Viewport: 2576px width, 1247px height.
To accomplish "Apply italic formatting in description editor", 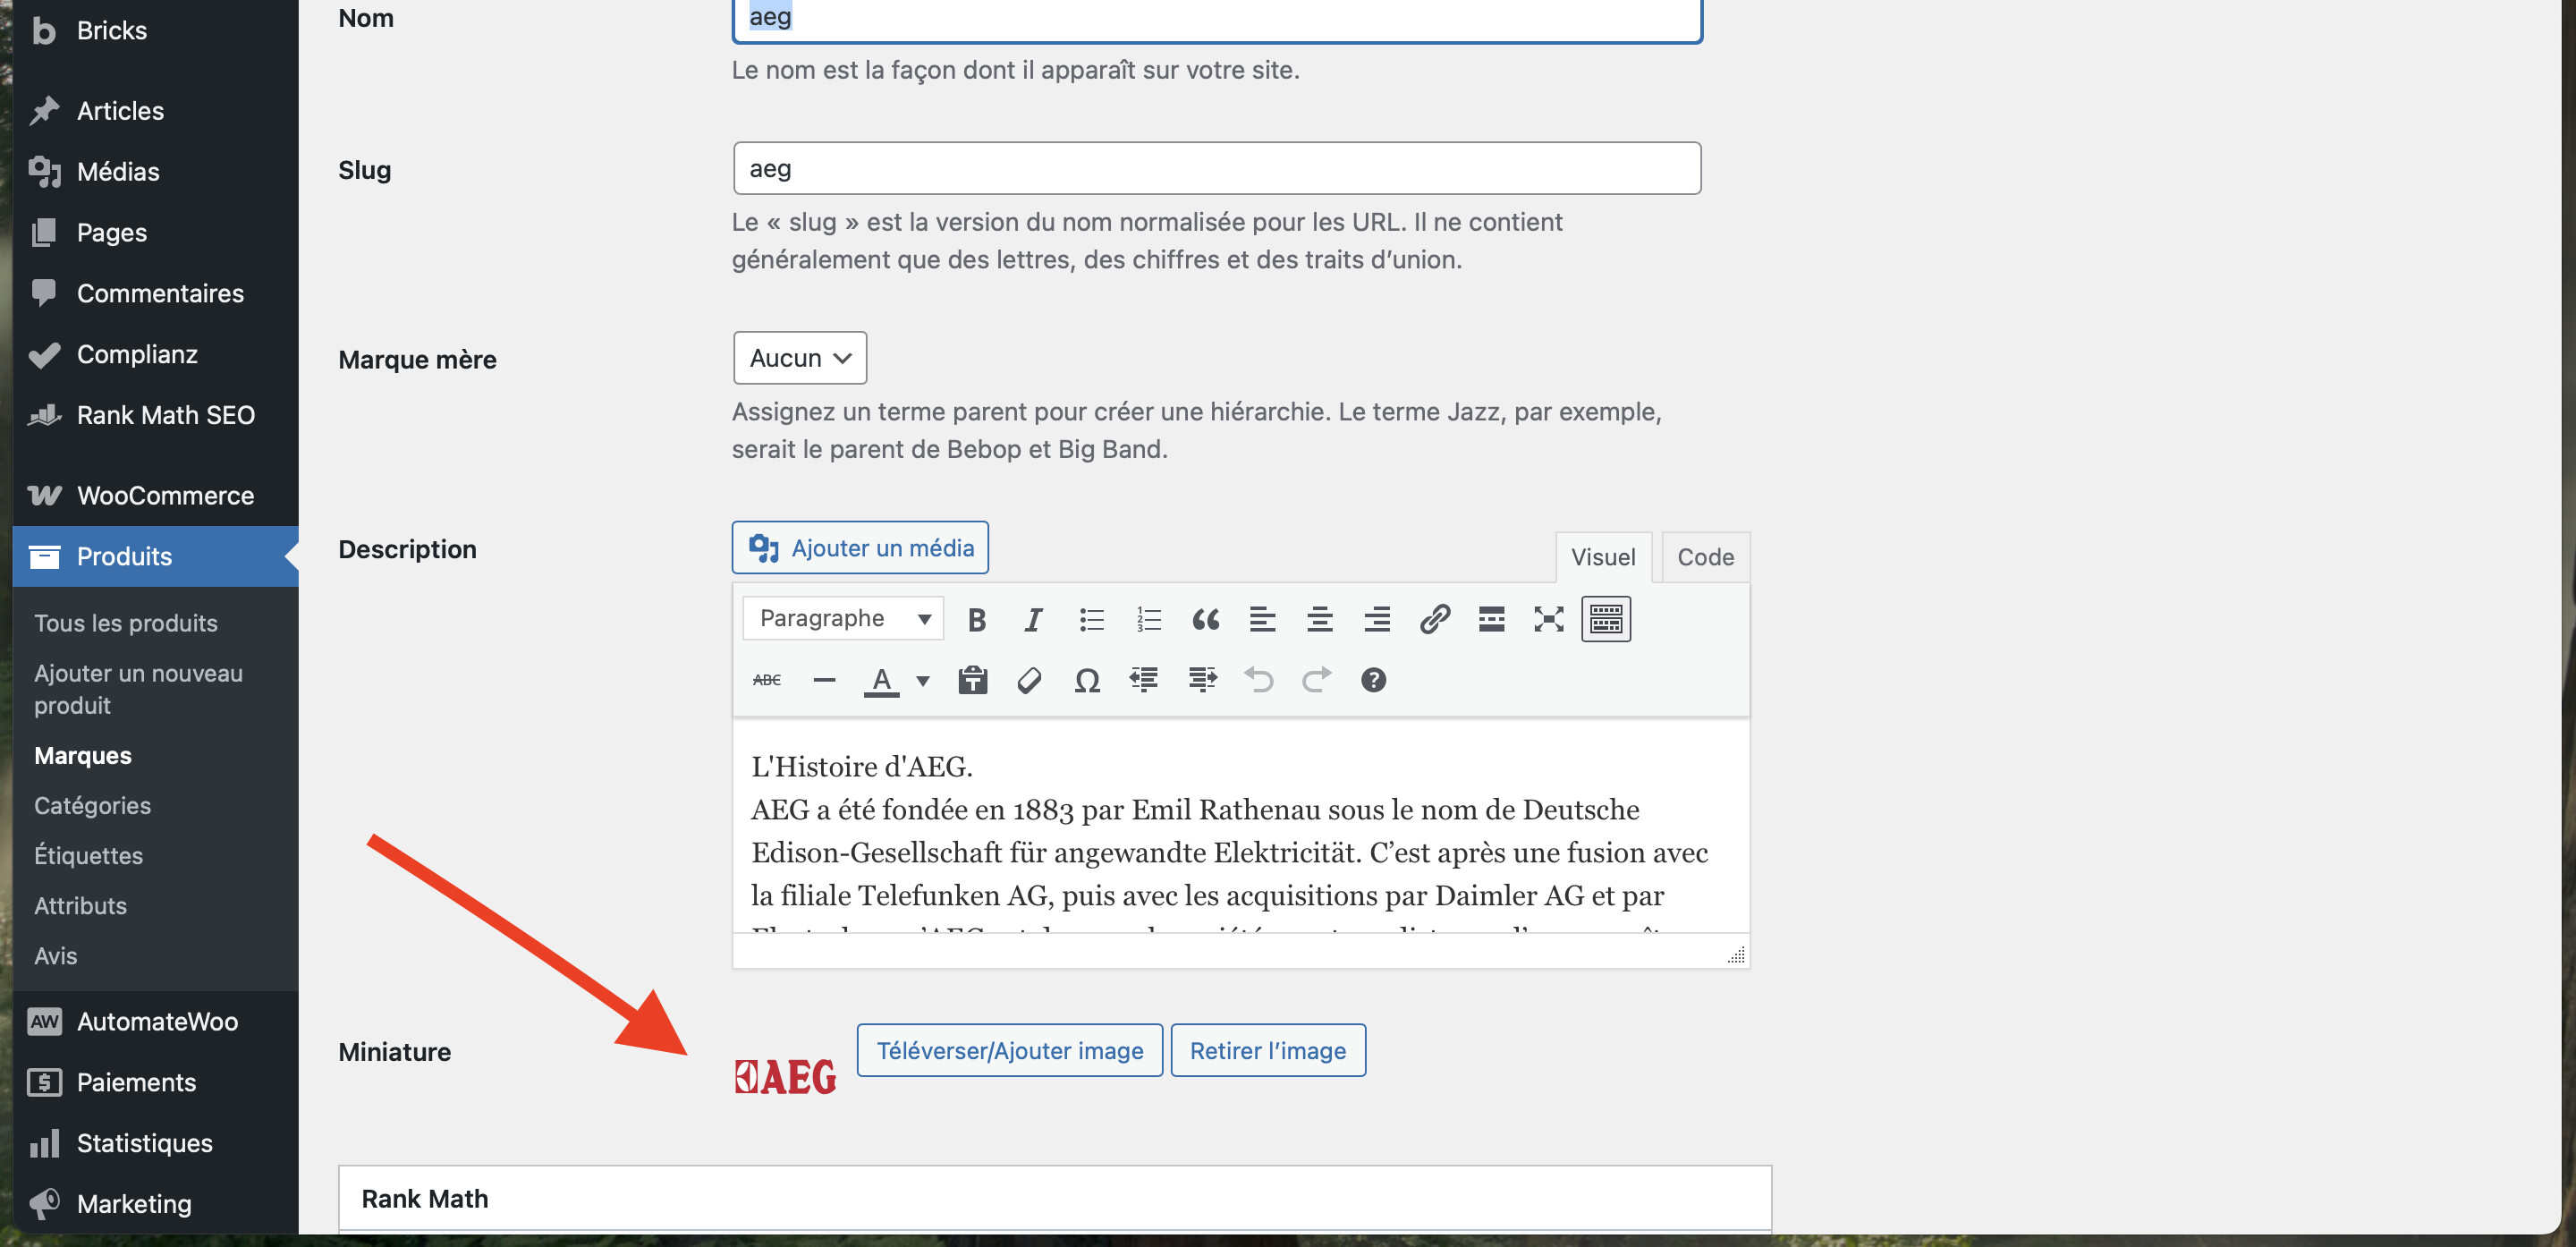I will click(x=1033, y=620).
